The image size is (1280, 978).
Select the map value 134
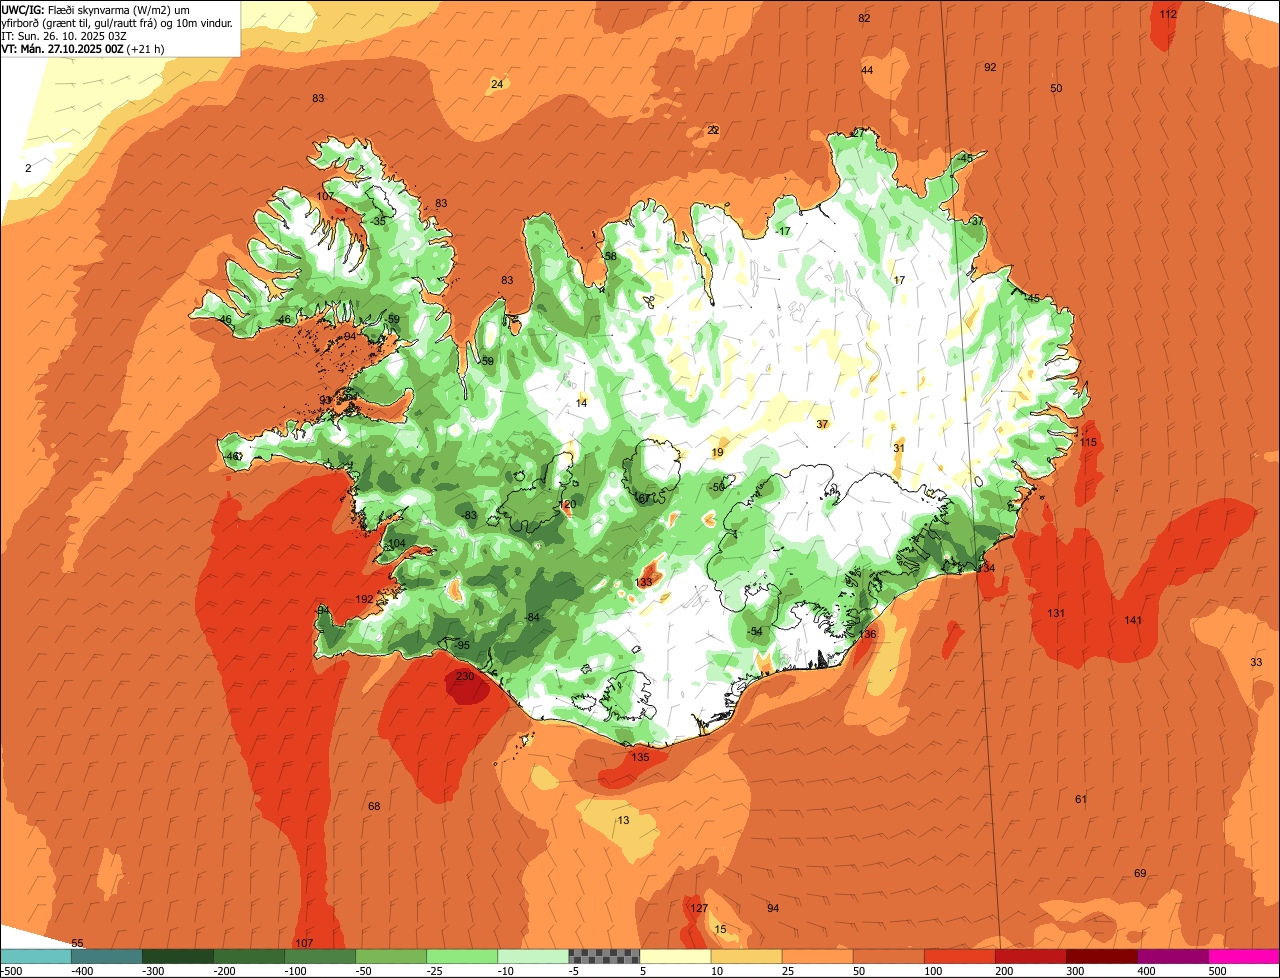click(x=987, y=568)
